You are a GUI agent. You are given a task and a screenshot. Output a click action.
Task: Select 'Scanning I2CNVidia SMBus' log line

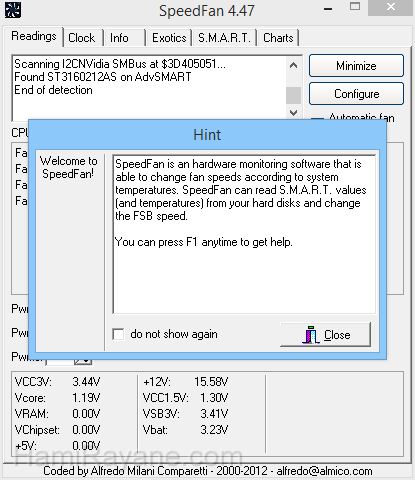coord(120,64)
